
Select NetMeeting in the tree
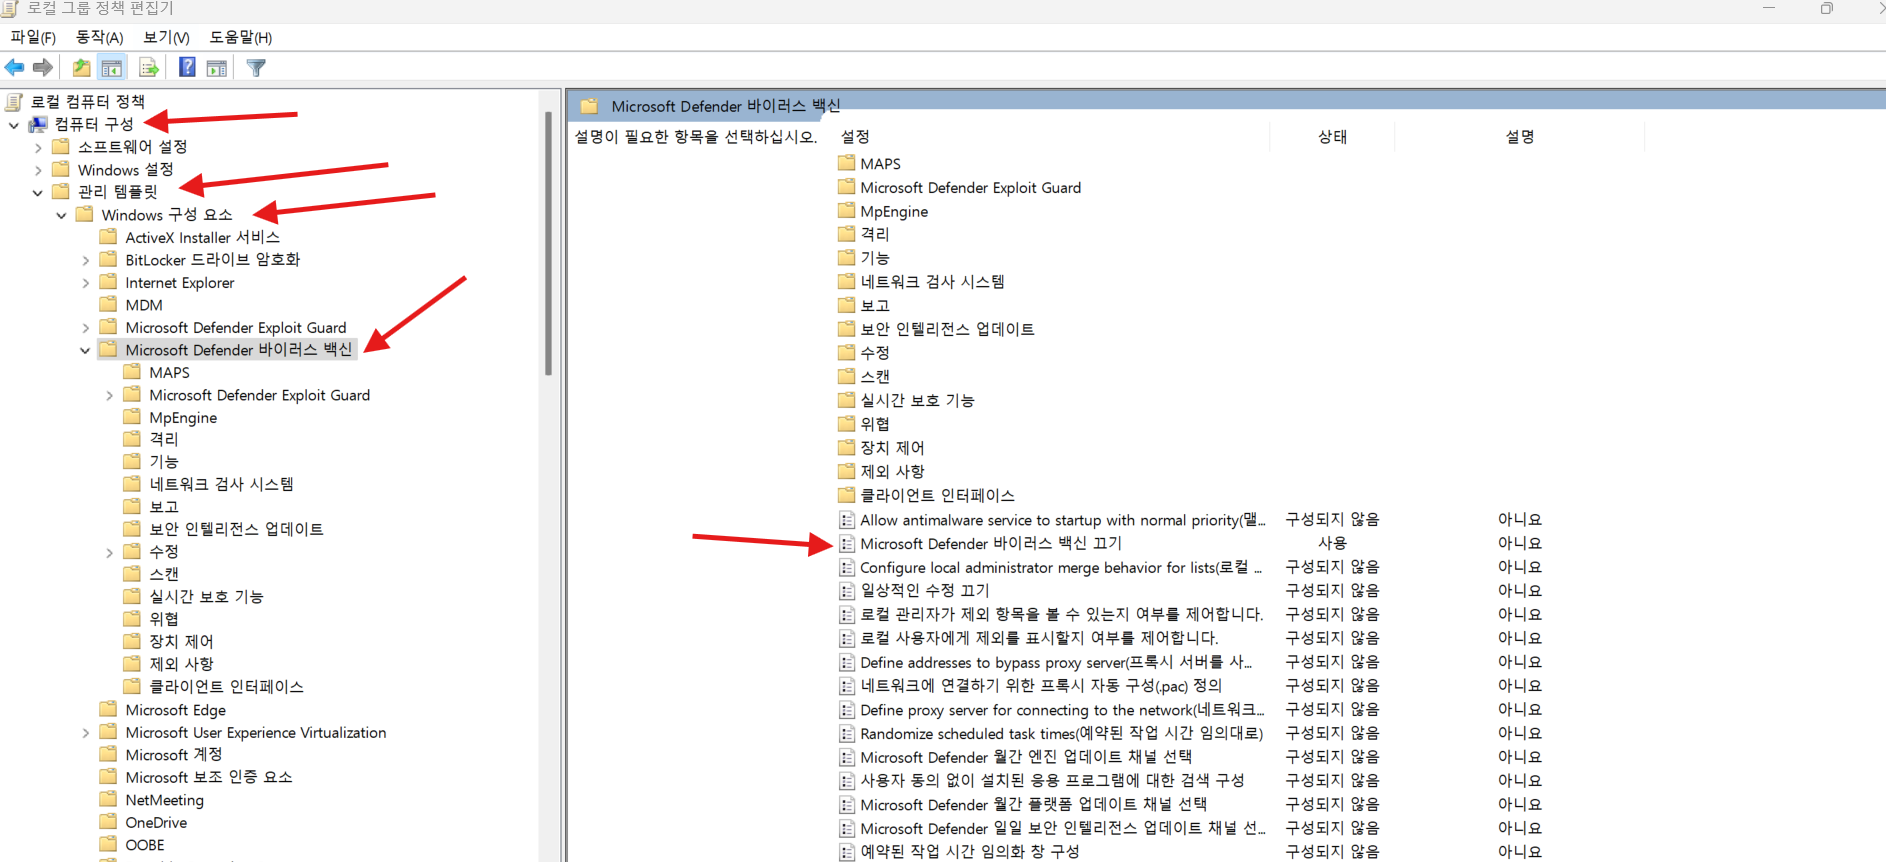(164, 800)
